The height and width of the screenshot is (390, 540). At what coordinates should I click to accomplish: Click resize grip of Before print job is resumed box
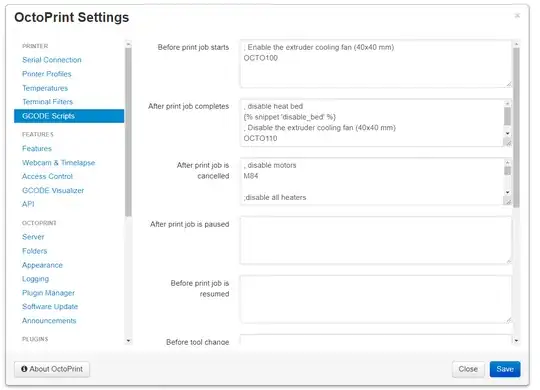509,320
